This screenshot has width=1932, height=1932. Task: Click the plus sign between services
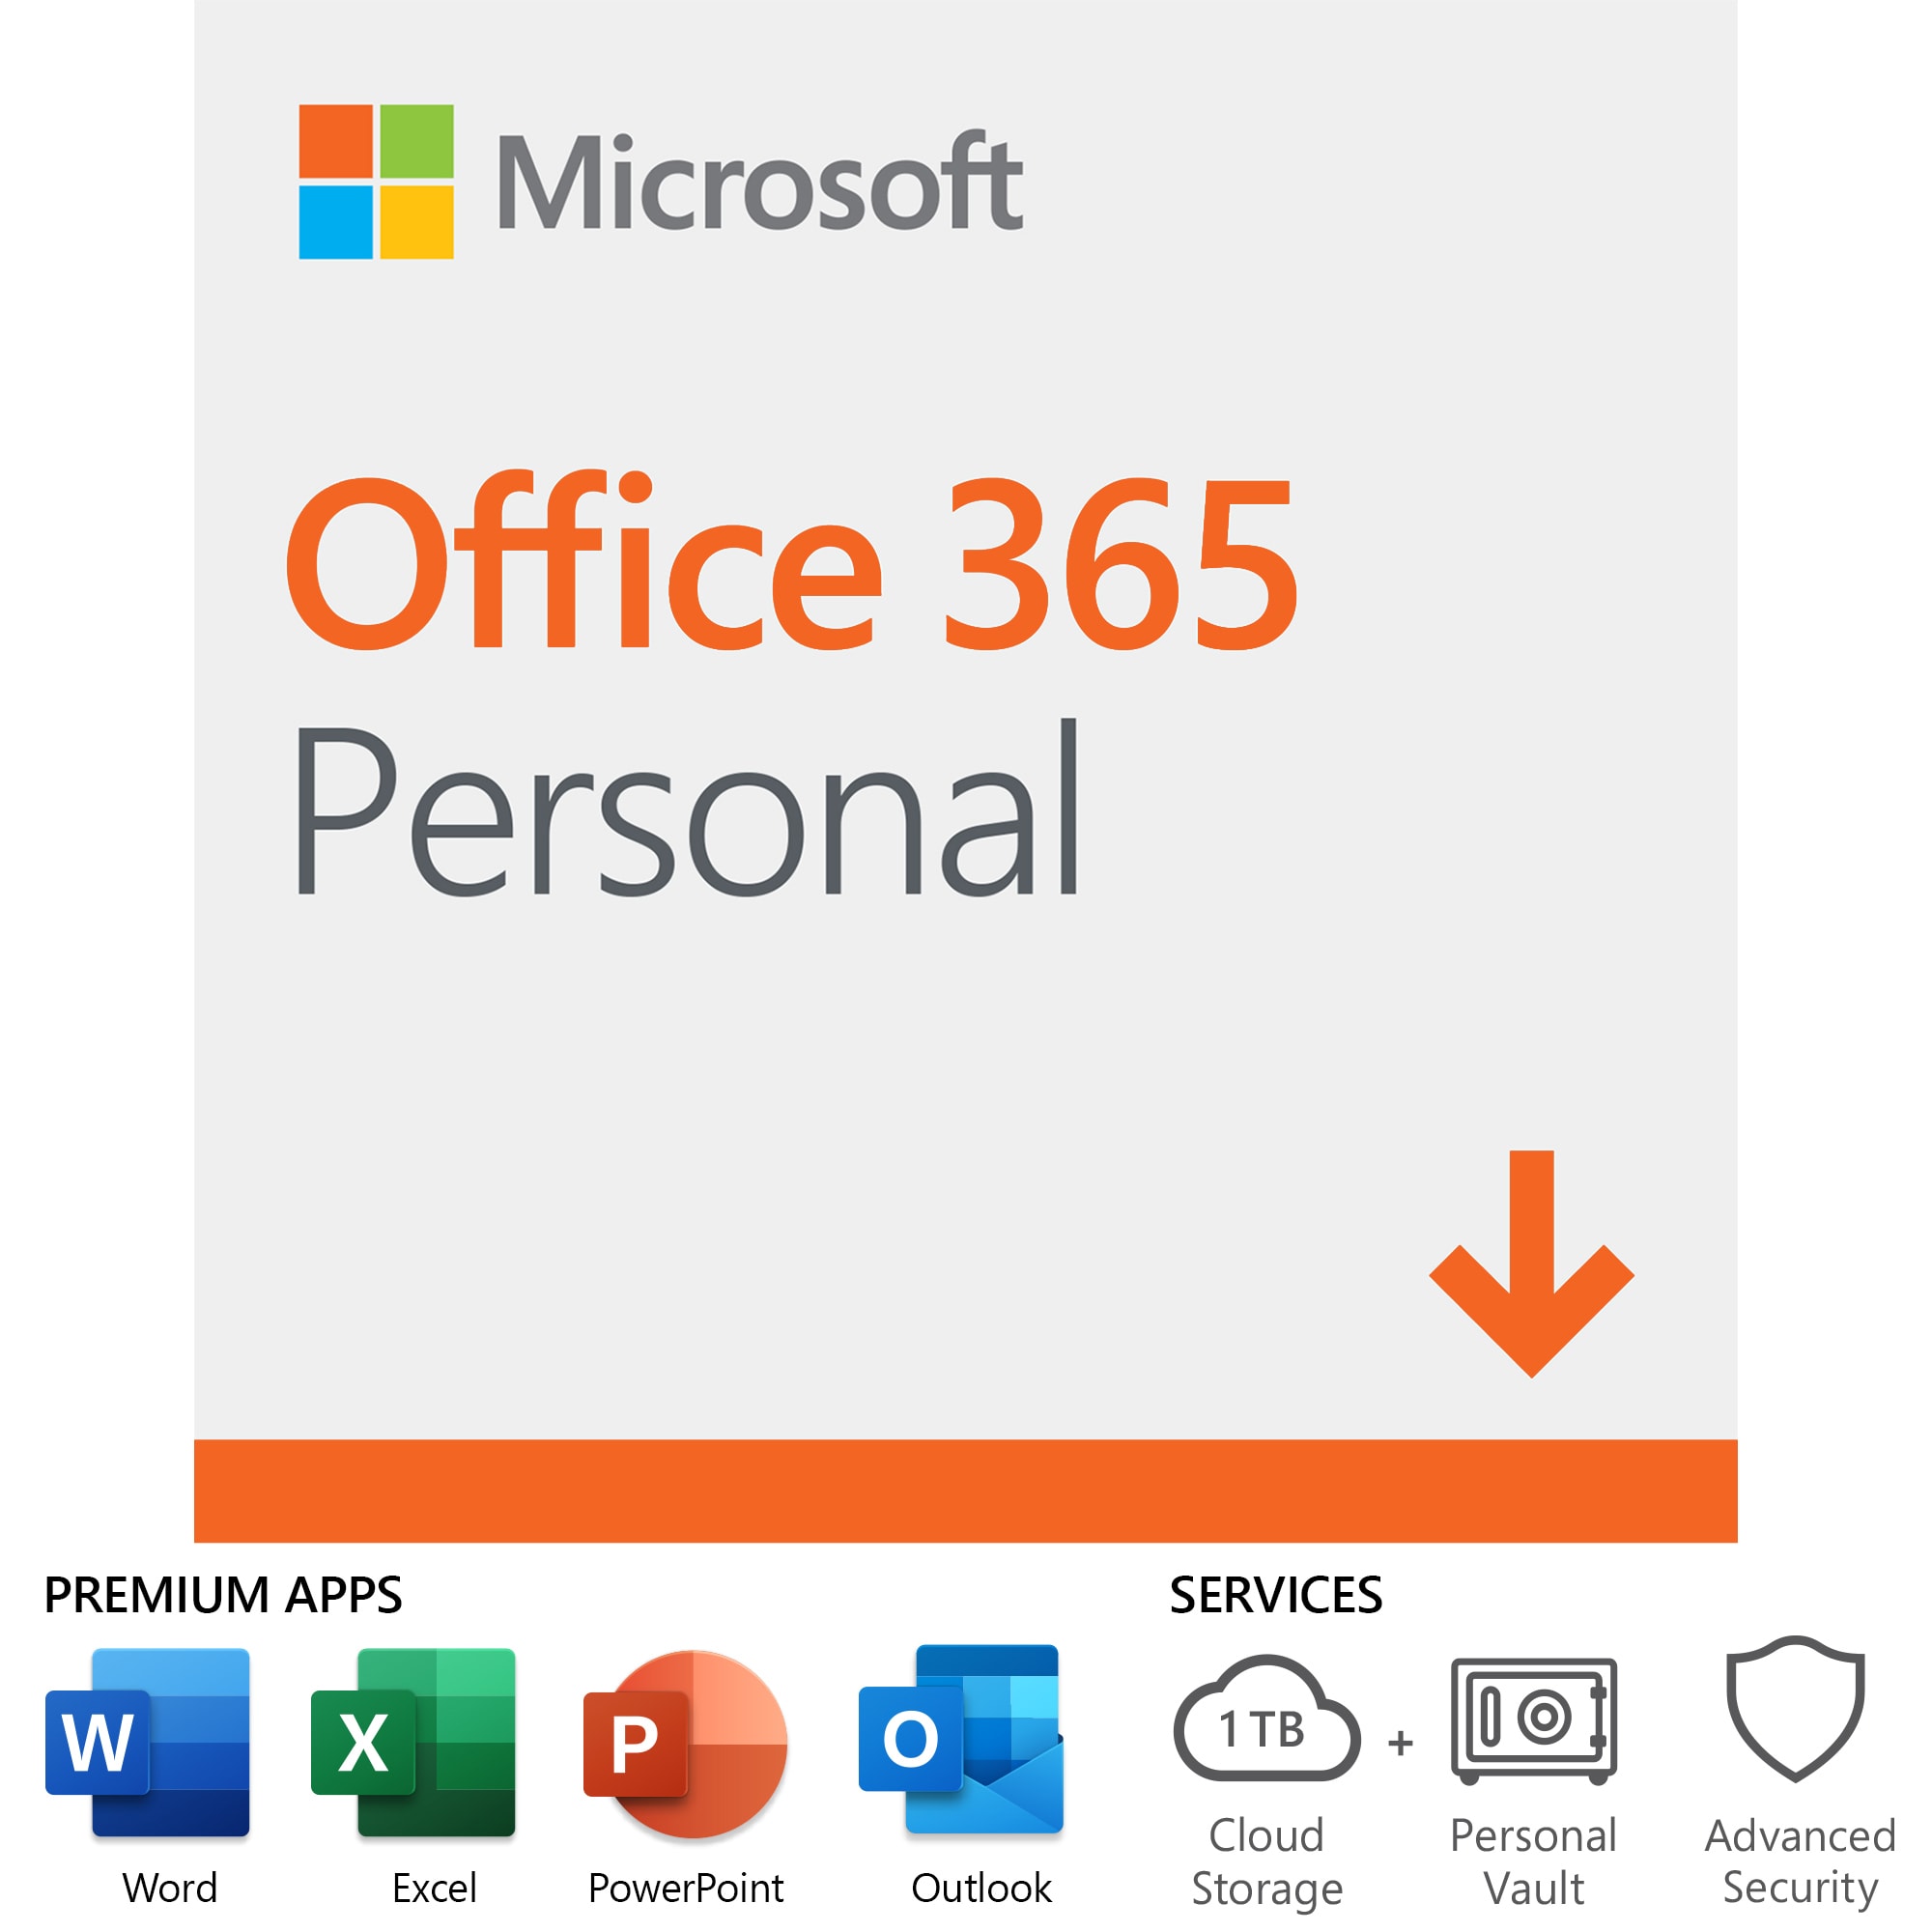(1401, 1742)
